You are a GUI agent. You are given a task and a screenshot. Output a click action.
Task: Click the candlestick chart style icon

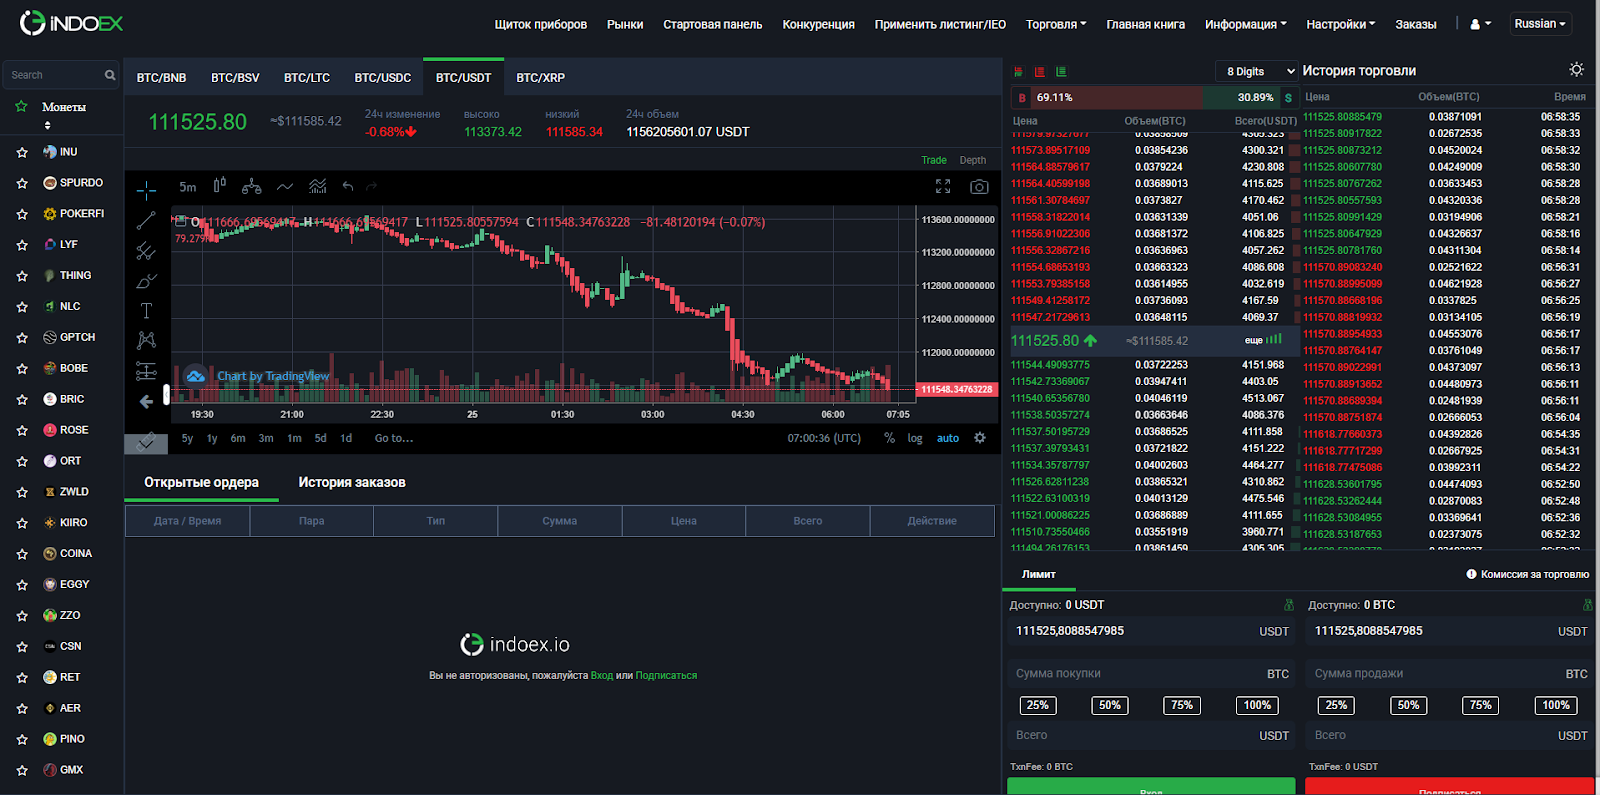coord(220,186)
